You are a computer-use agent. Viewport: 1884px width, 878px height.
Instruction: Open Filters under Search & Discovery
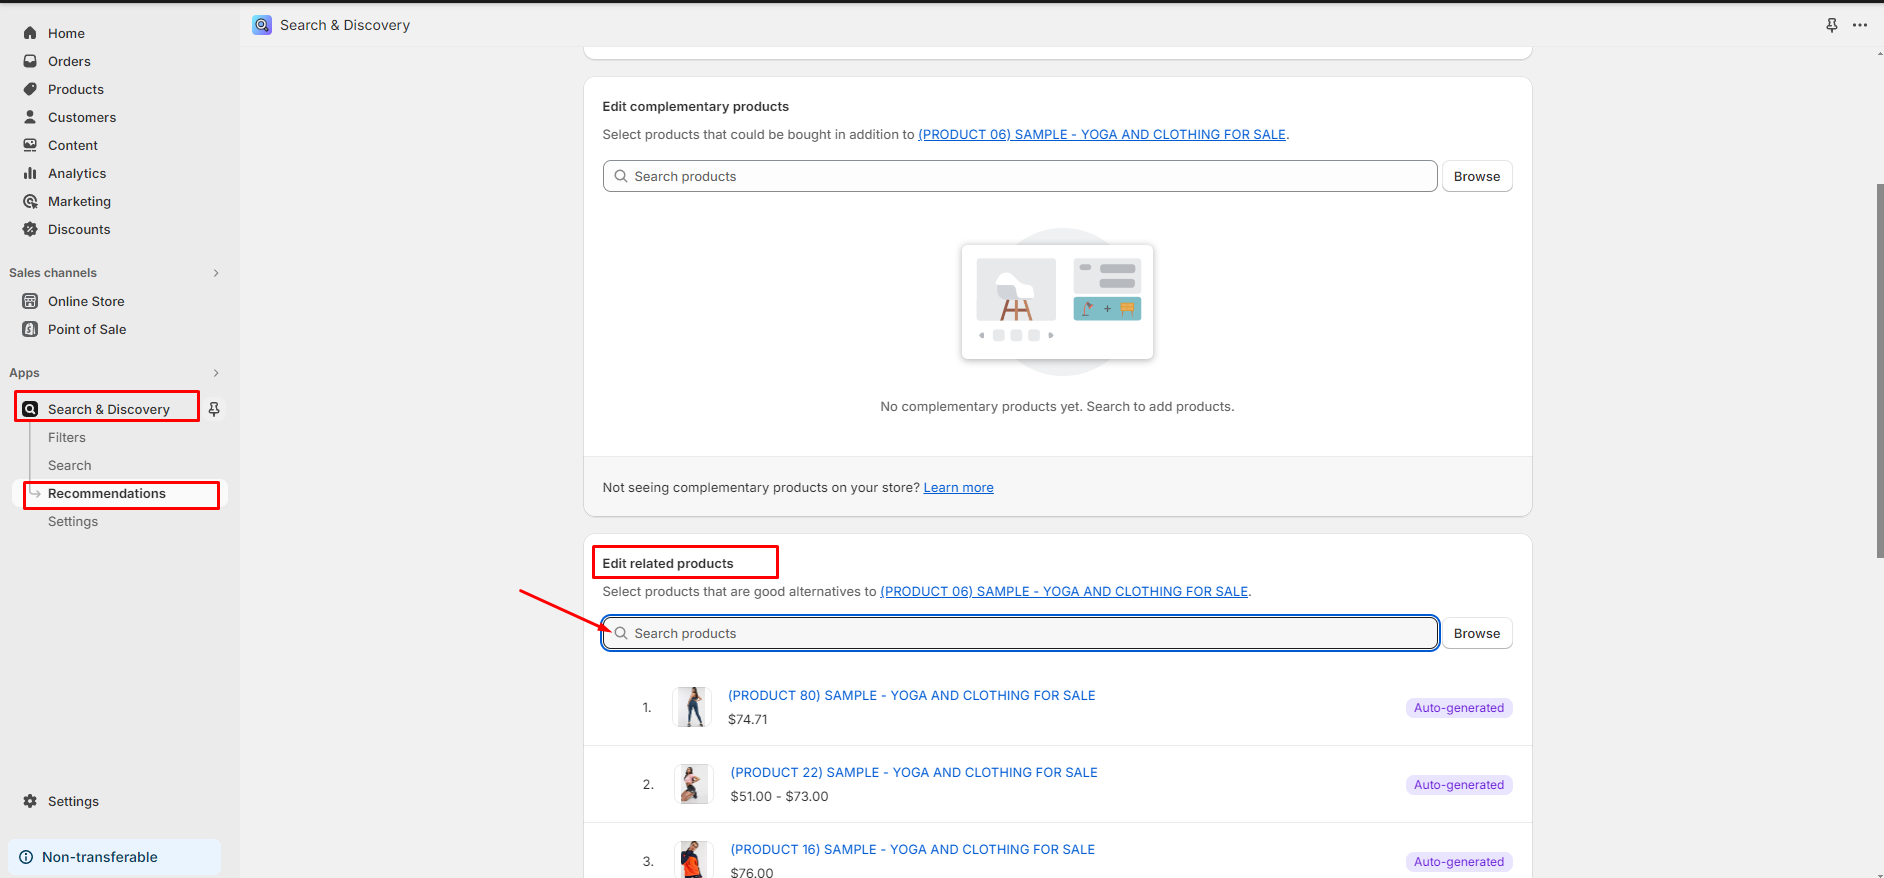tap(67, 437)
